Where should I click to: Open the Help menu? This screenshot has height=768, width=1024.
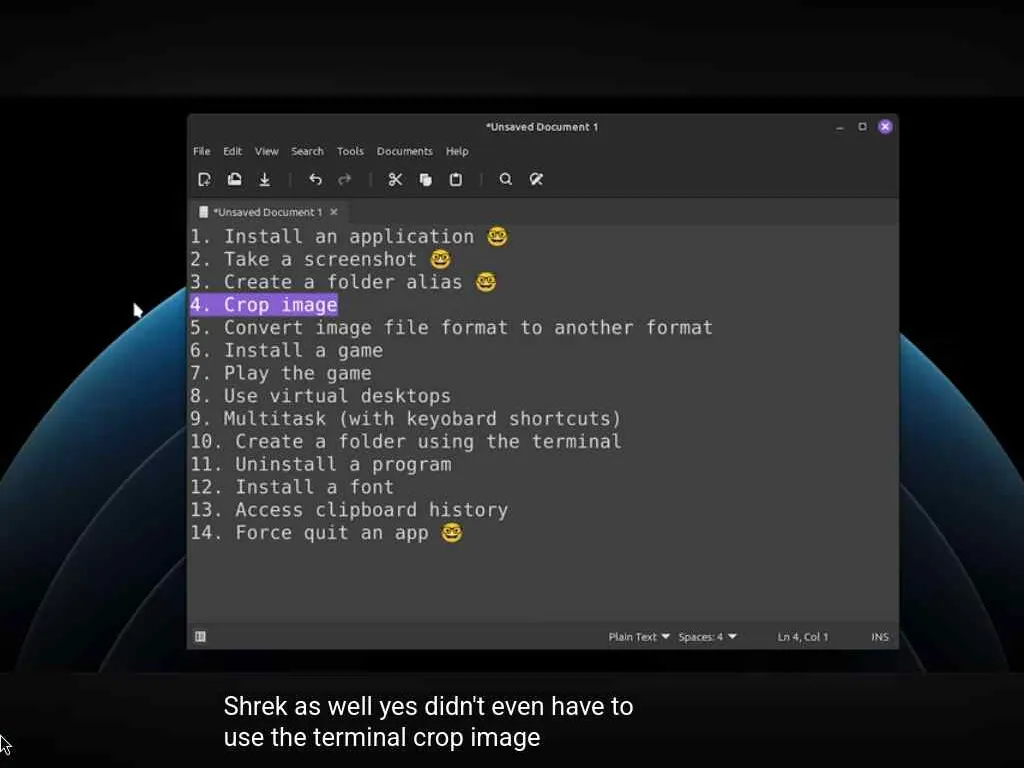[x=457, y=151]
